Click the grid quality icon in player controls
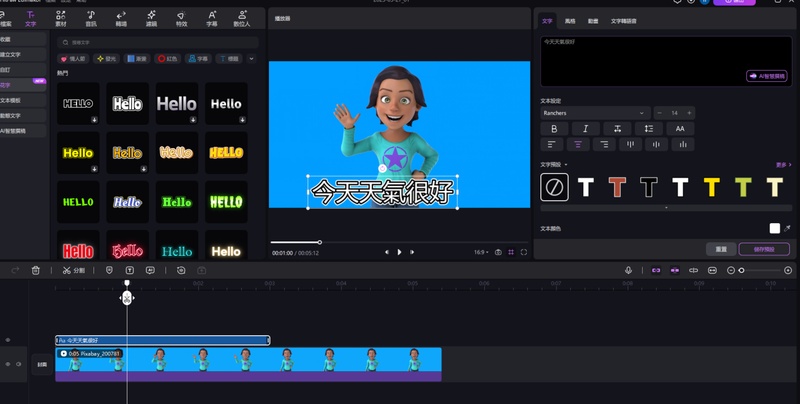This screenshot has width=800, height=404. (x=511, y=252)
